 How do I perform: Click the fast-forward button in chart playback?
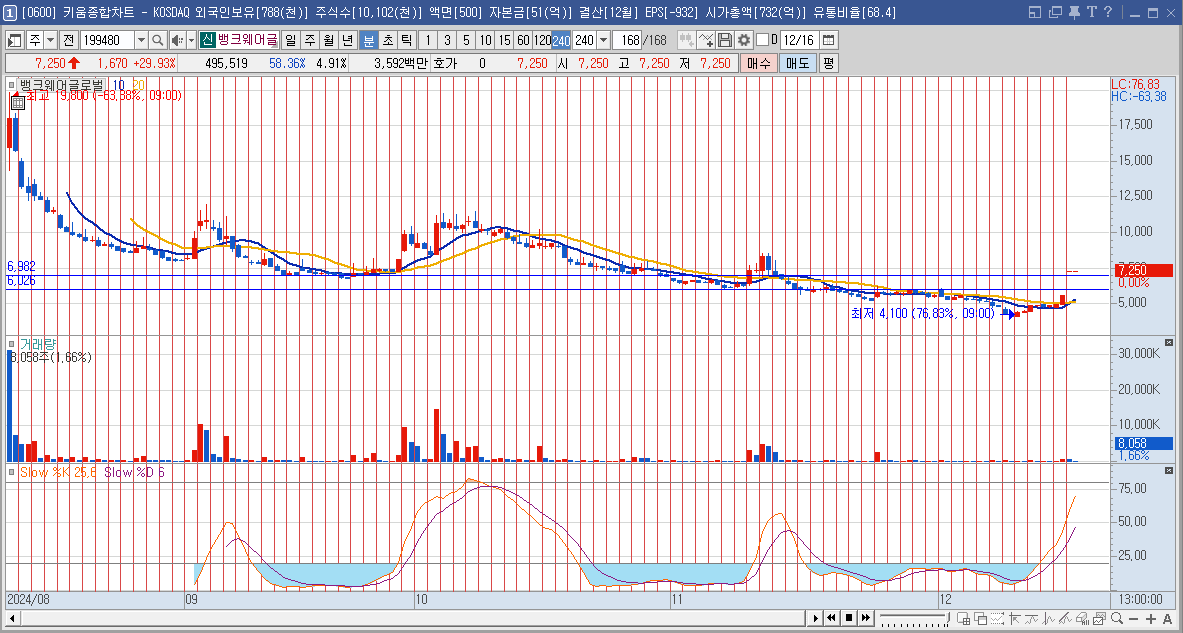pyautogui.click(x=865, y=618)
